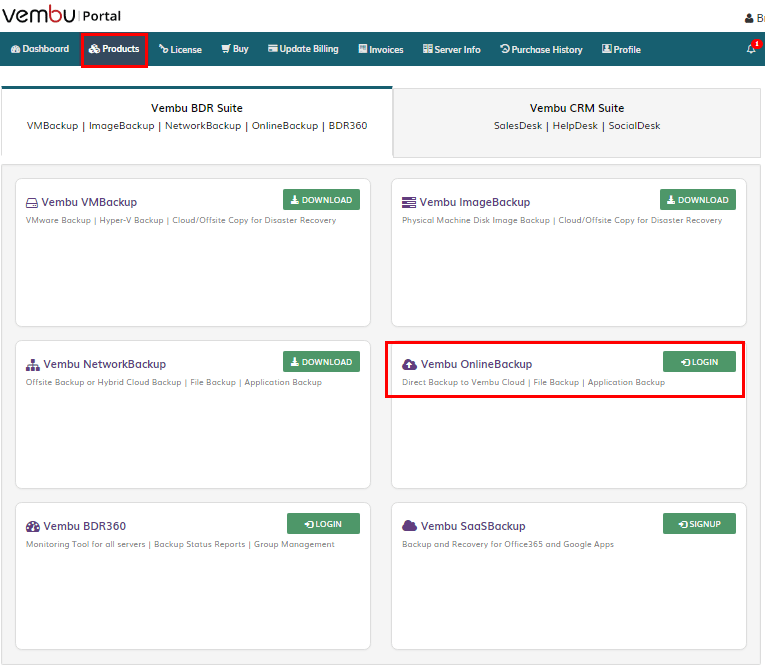
Task: Click the Vembu NetworkBackup network icon
Action: 33,364
